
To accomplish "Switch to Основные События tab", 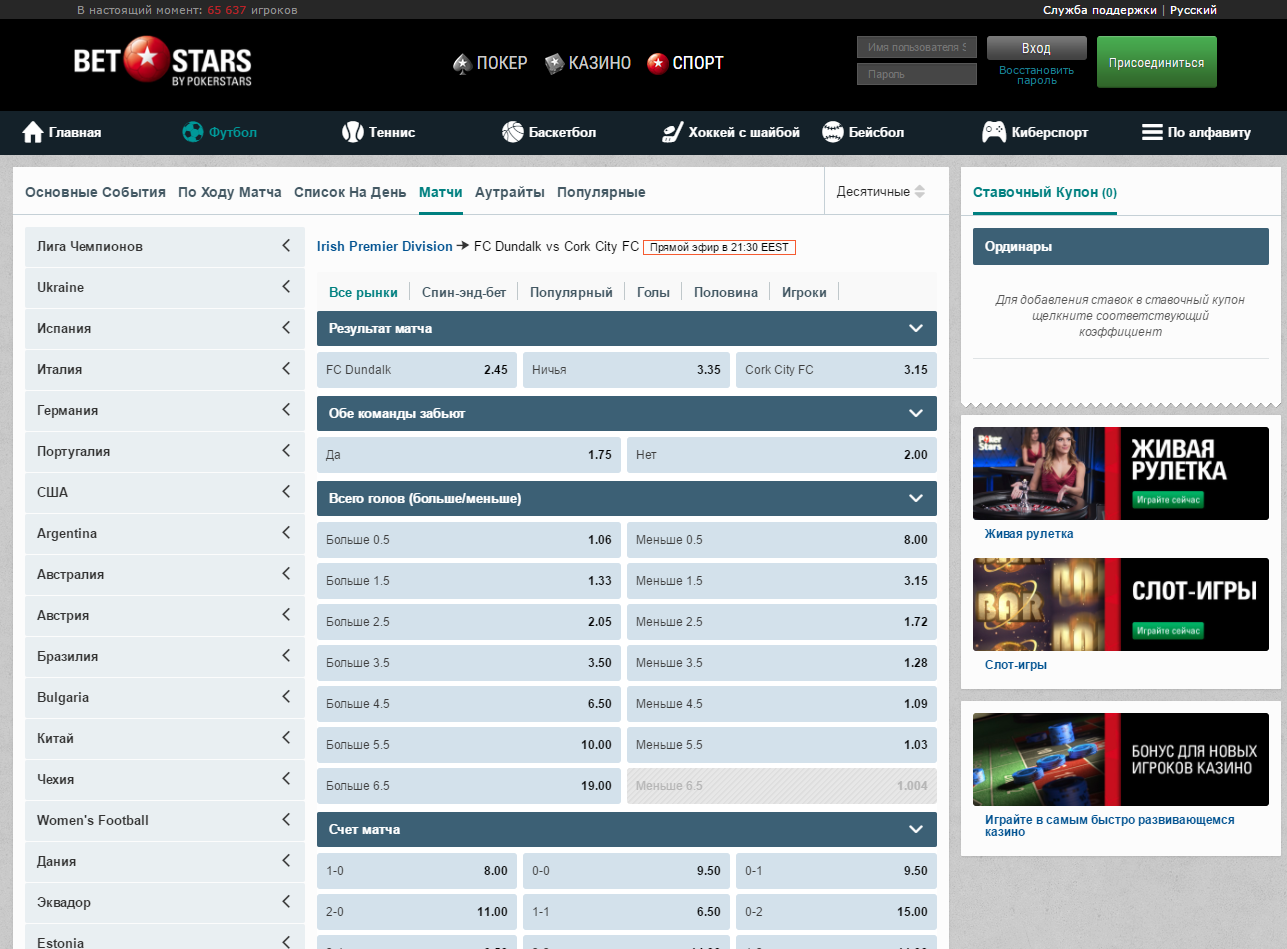I will pyautogui.click(x=95, y=192).
